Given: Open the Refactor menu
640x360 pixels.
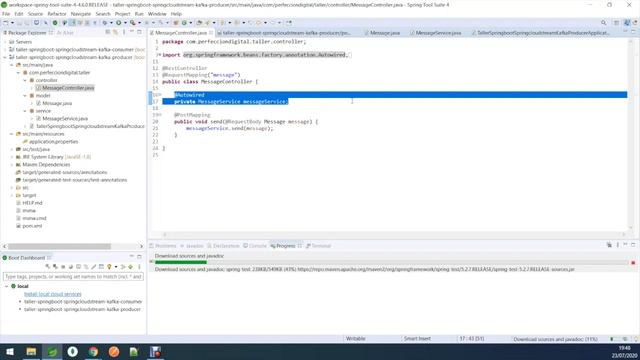Looking at the screenshot, I should click(x=57, y=14).
